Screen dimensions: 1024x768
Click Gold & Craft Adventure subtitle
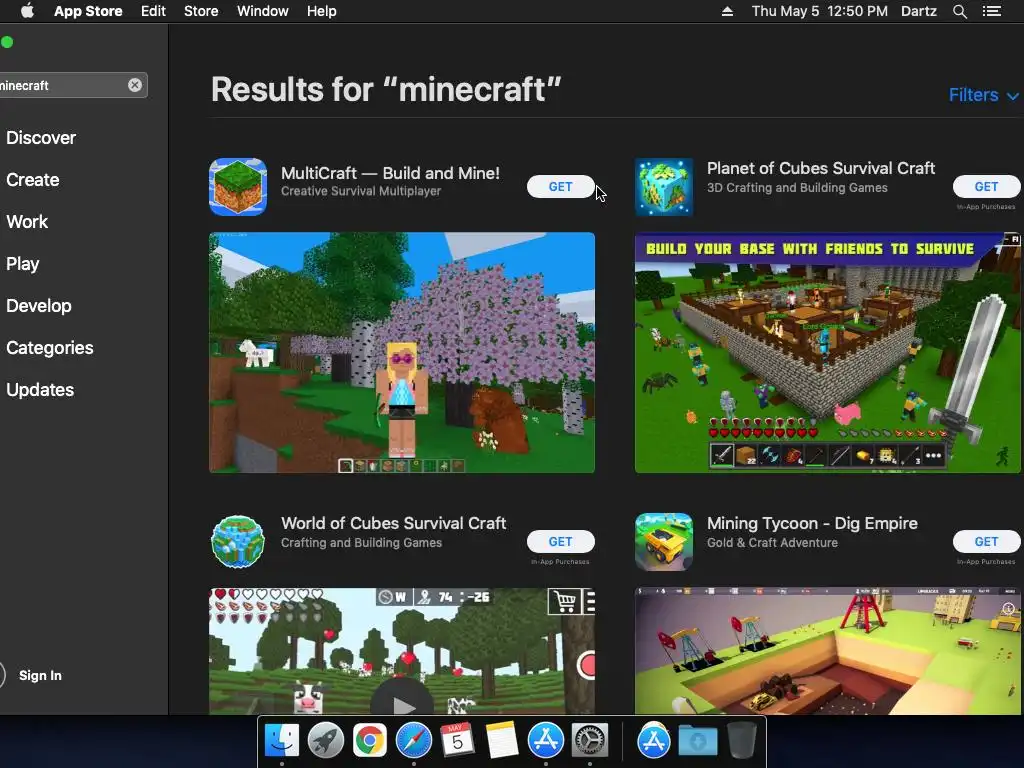tap(773, 543)
